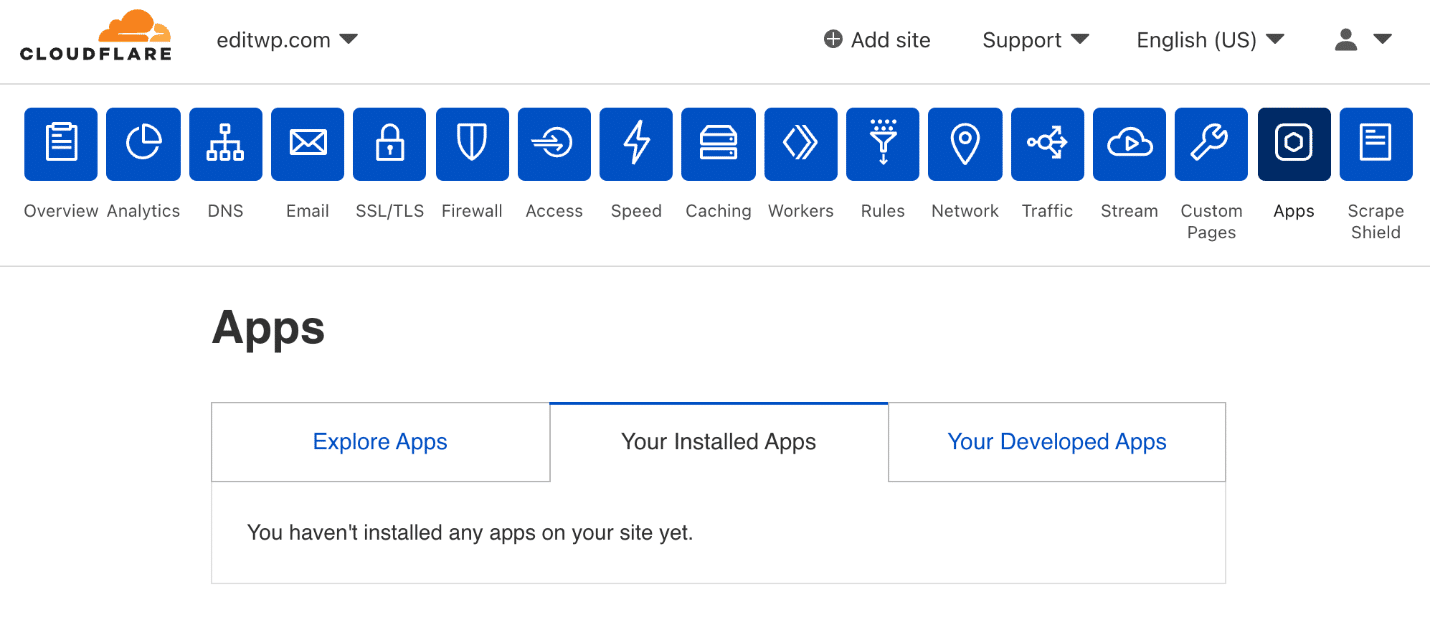
Task: Switch to the Explore Apps tab
Action: pyautogui.click(x=380, y=442)
